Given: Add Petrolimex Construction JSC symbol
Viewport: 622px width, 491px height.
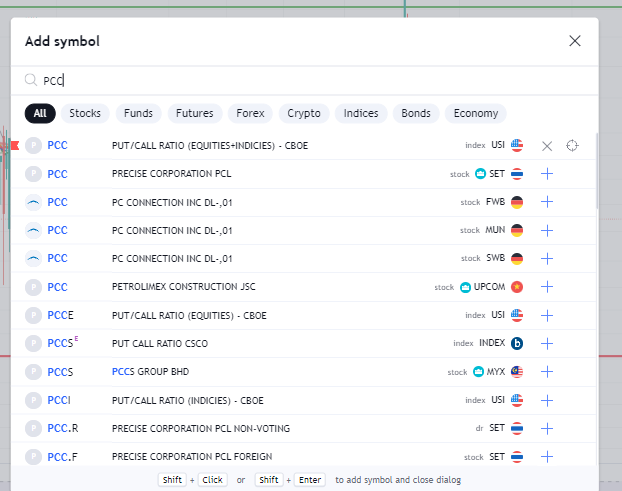Looking at the screenshot, I should [x=547, y=287].
